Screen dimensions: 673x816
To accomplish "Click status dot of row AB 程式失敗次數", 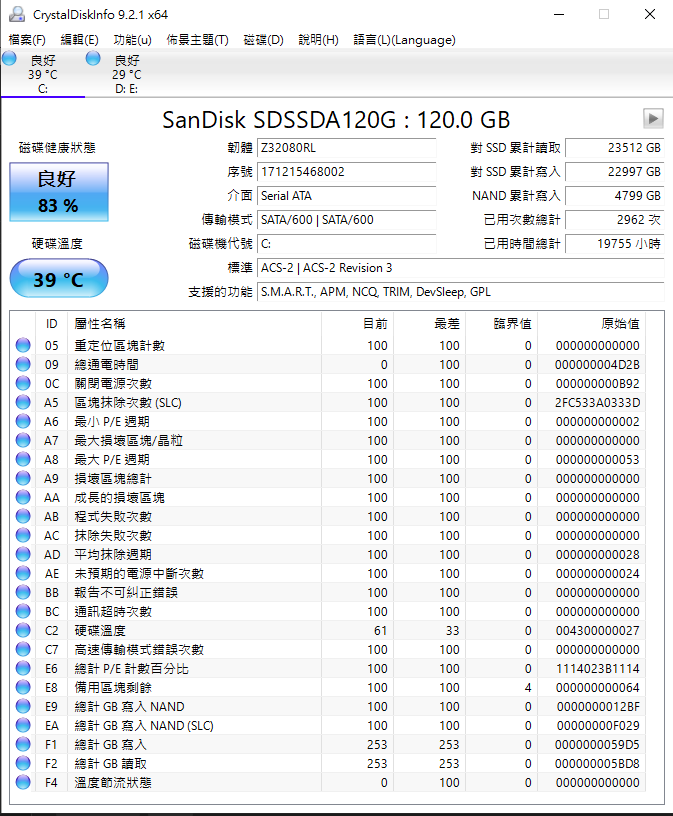I will 23,516.
